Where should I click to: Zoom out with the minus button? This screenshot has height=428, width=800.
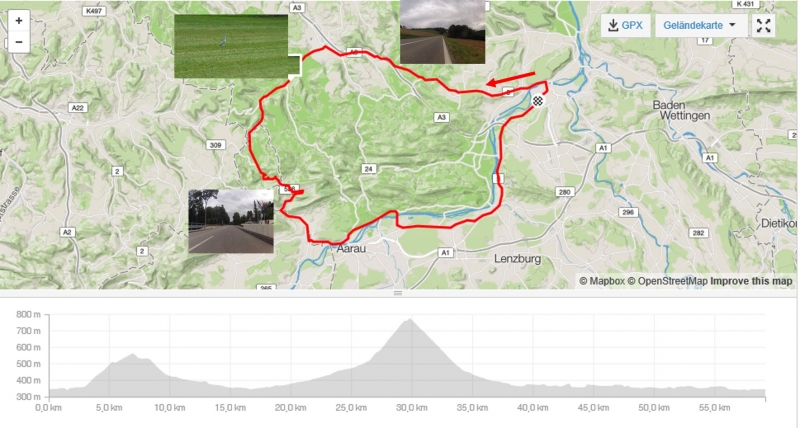19,42
